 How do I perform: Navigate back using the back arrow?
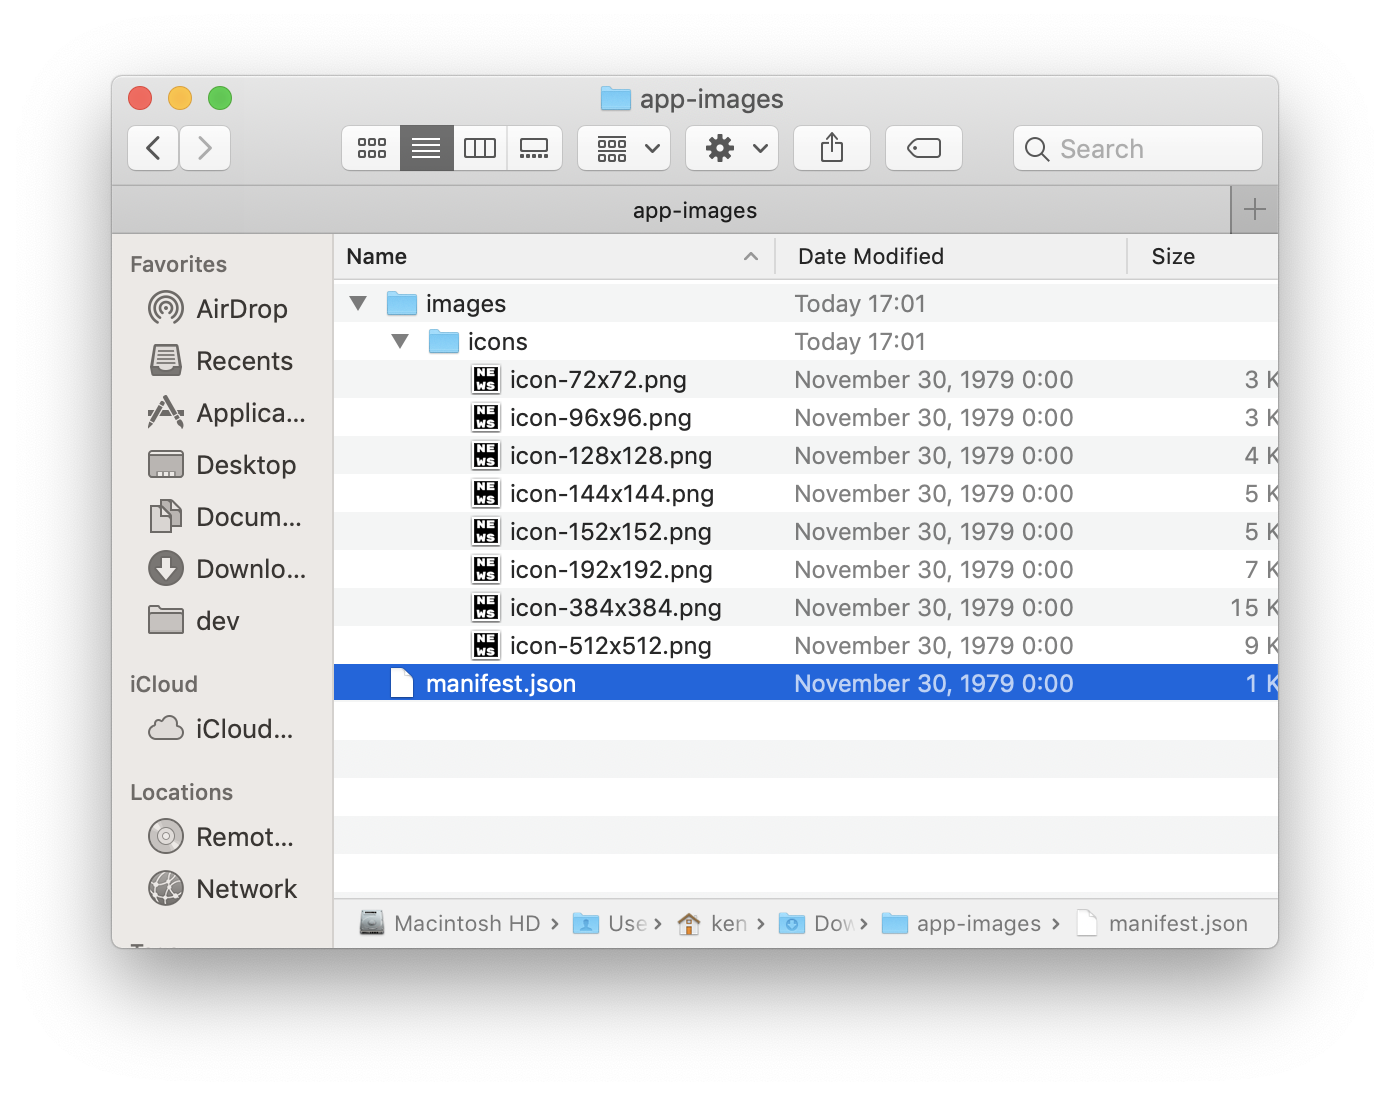152,147
